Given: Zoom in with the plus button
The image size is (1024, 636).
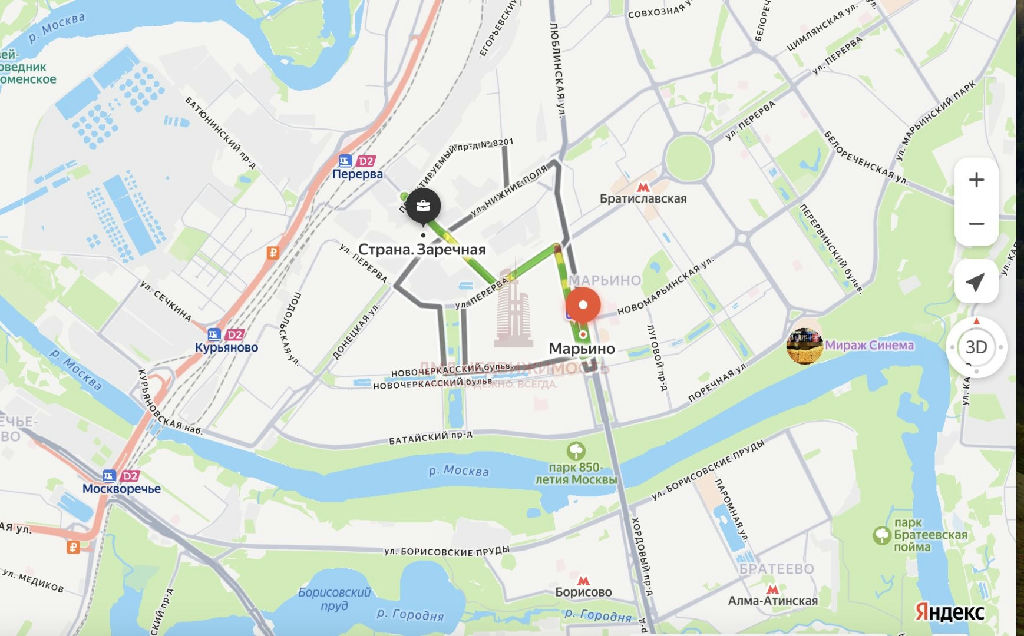Looking at the screenshot, I should (976, 180).
